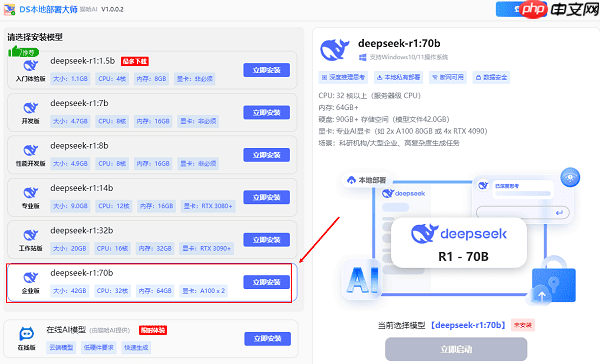600x364 pixels.
Task: Select the deepseek-r1:7b model name
Action: (79, 103)
